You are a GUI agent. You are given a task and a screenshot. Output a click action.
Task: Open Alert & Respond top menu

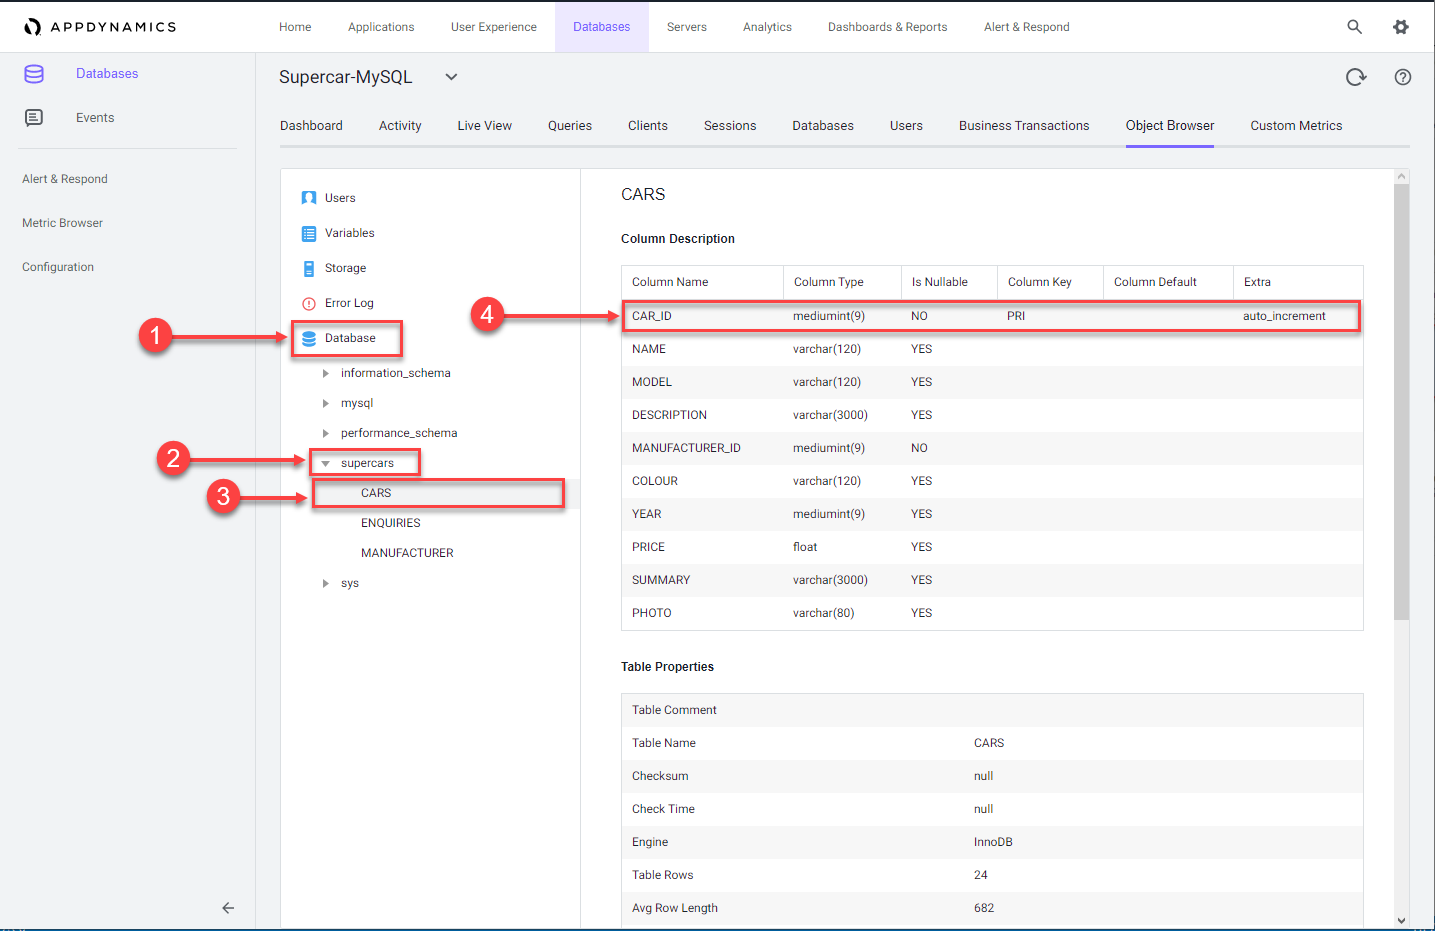pos(1027,27)
